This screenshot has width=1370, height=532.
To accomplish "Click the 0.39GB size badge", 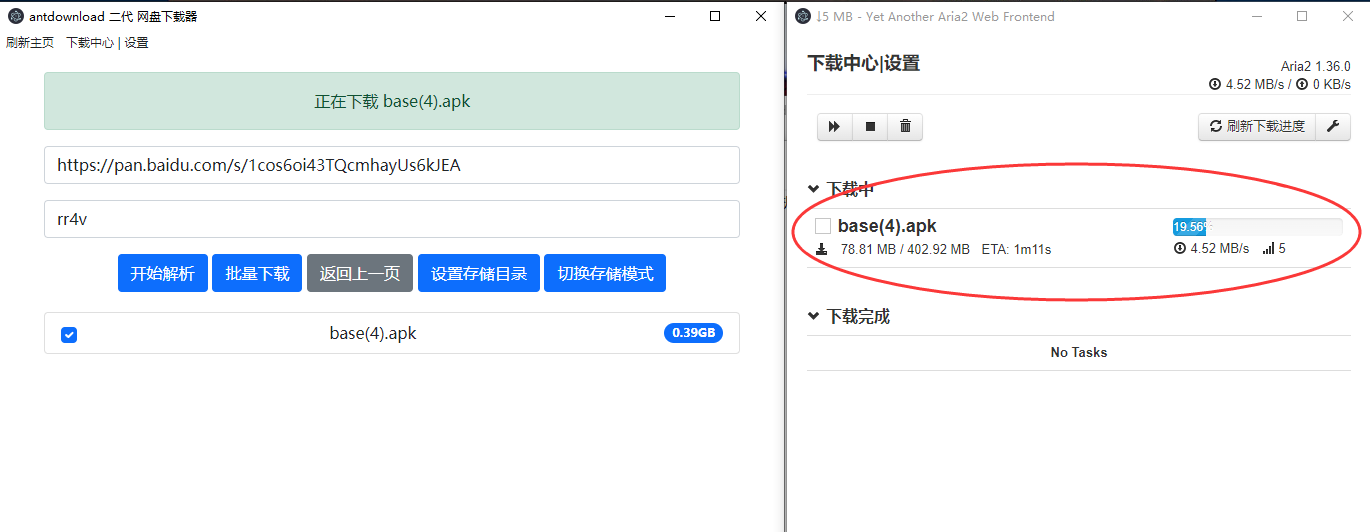I will [x=693, y=333].
